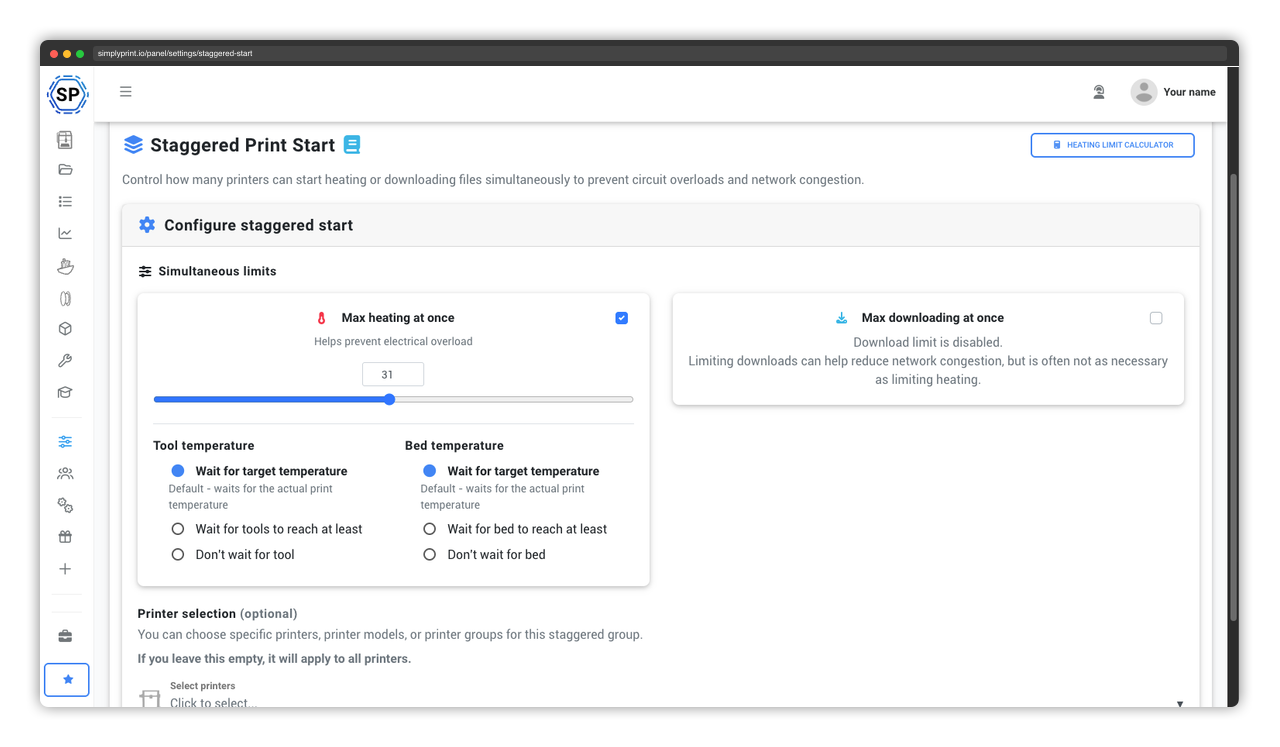
Task: Click the Staggered Print Start title
Action: click(x=243, y=145)
